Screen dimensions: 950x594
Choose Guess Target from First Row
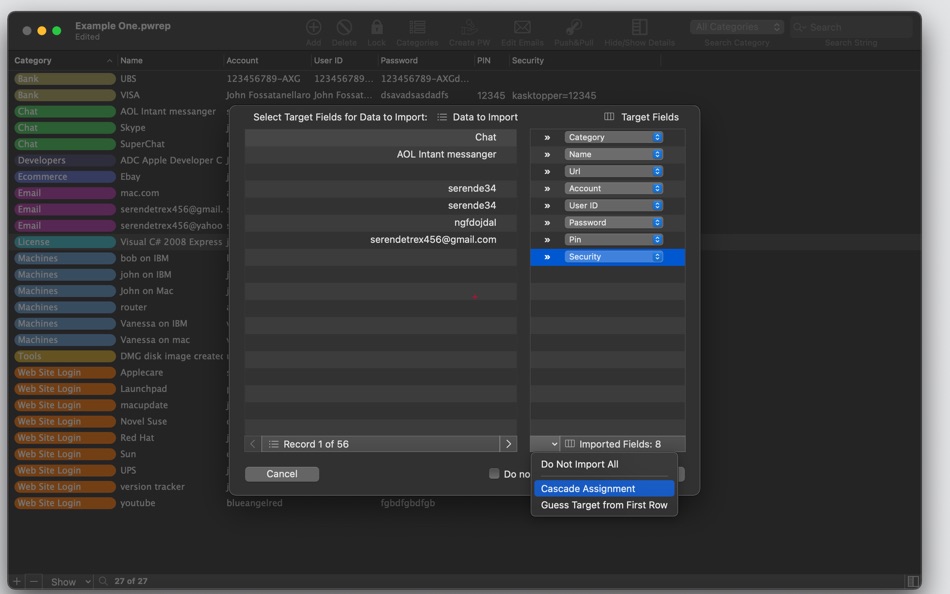tap(604, 505)
